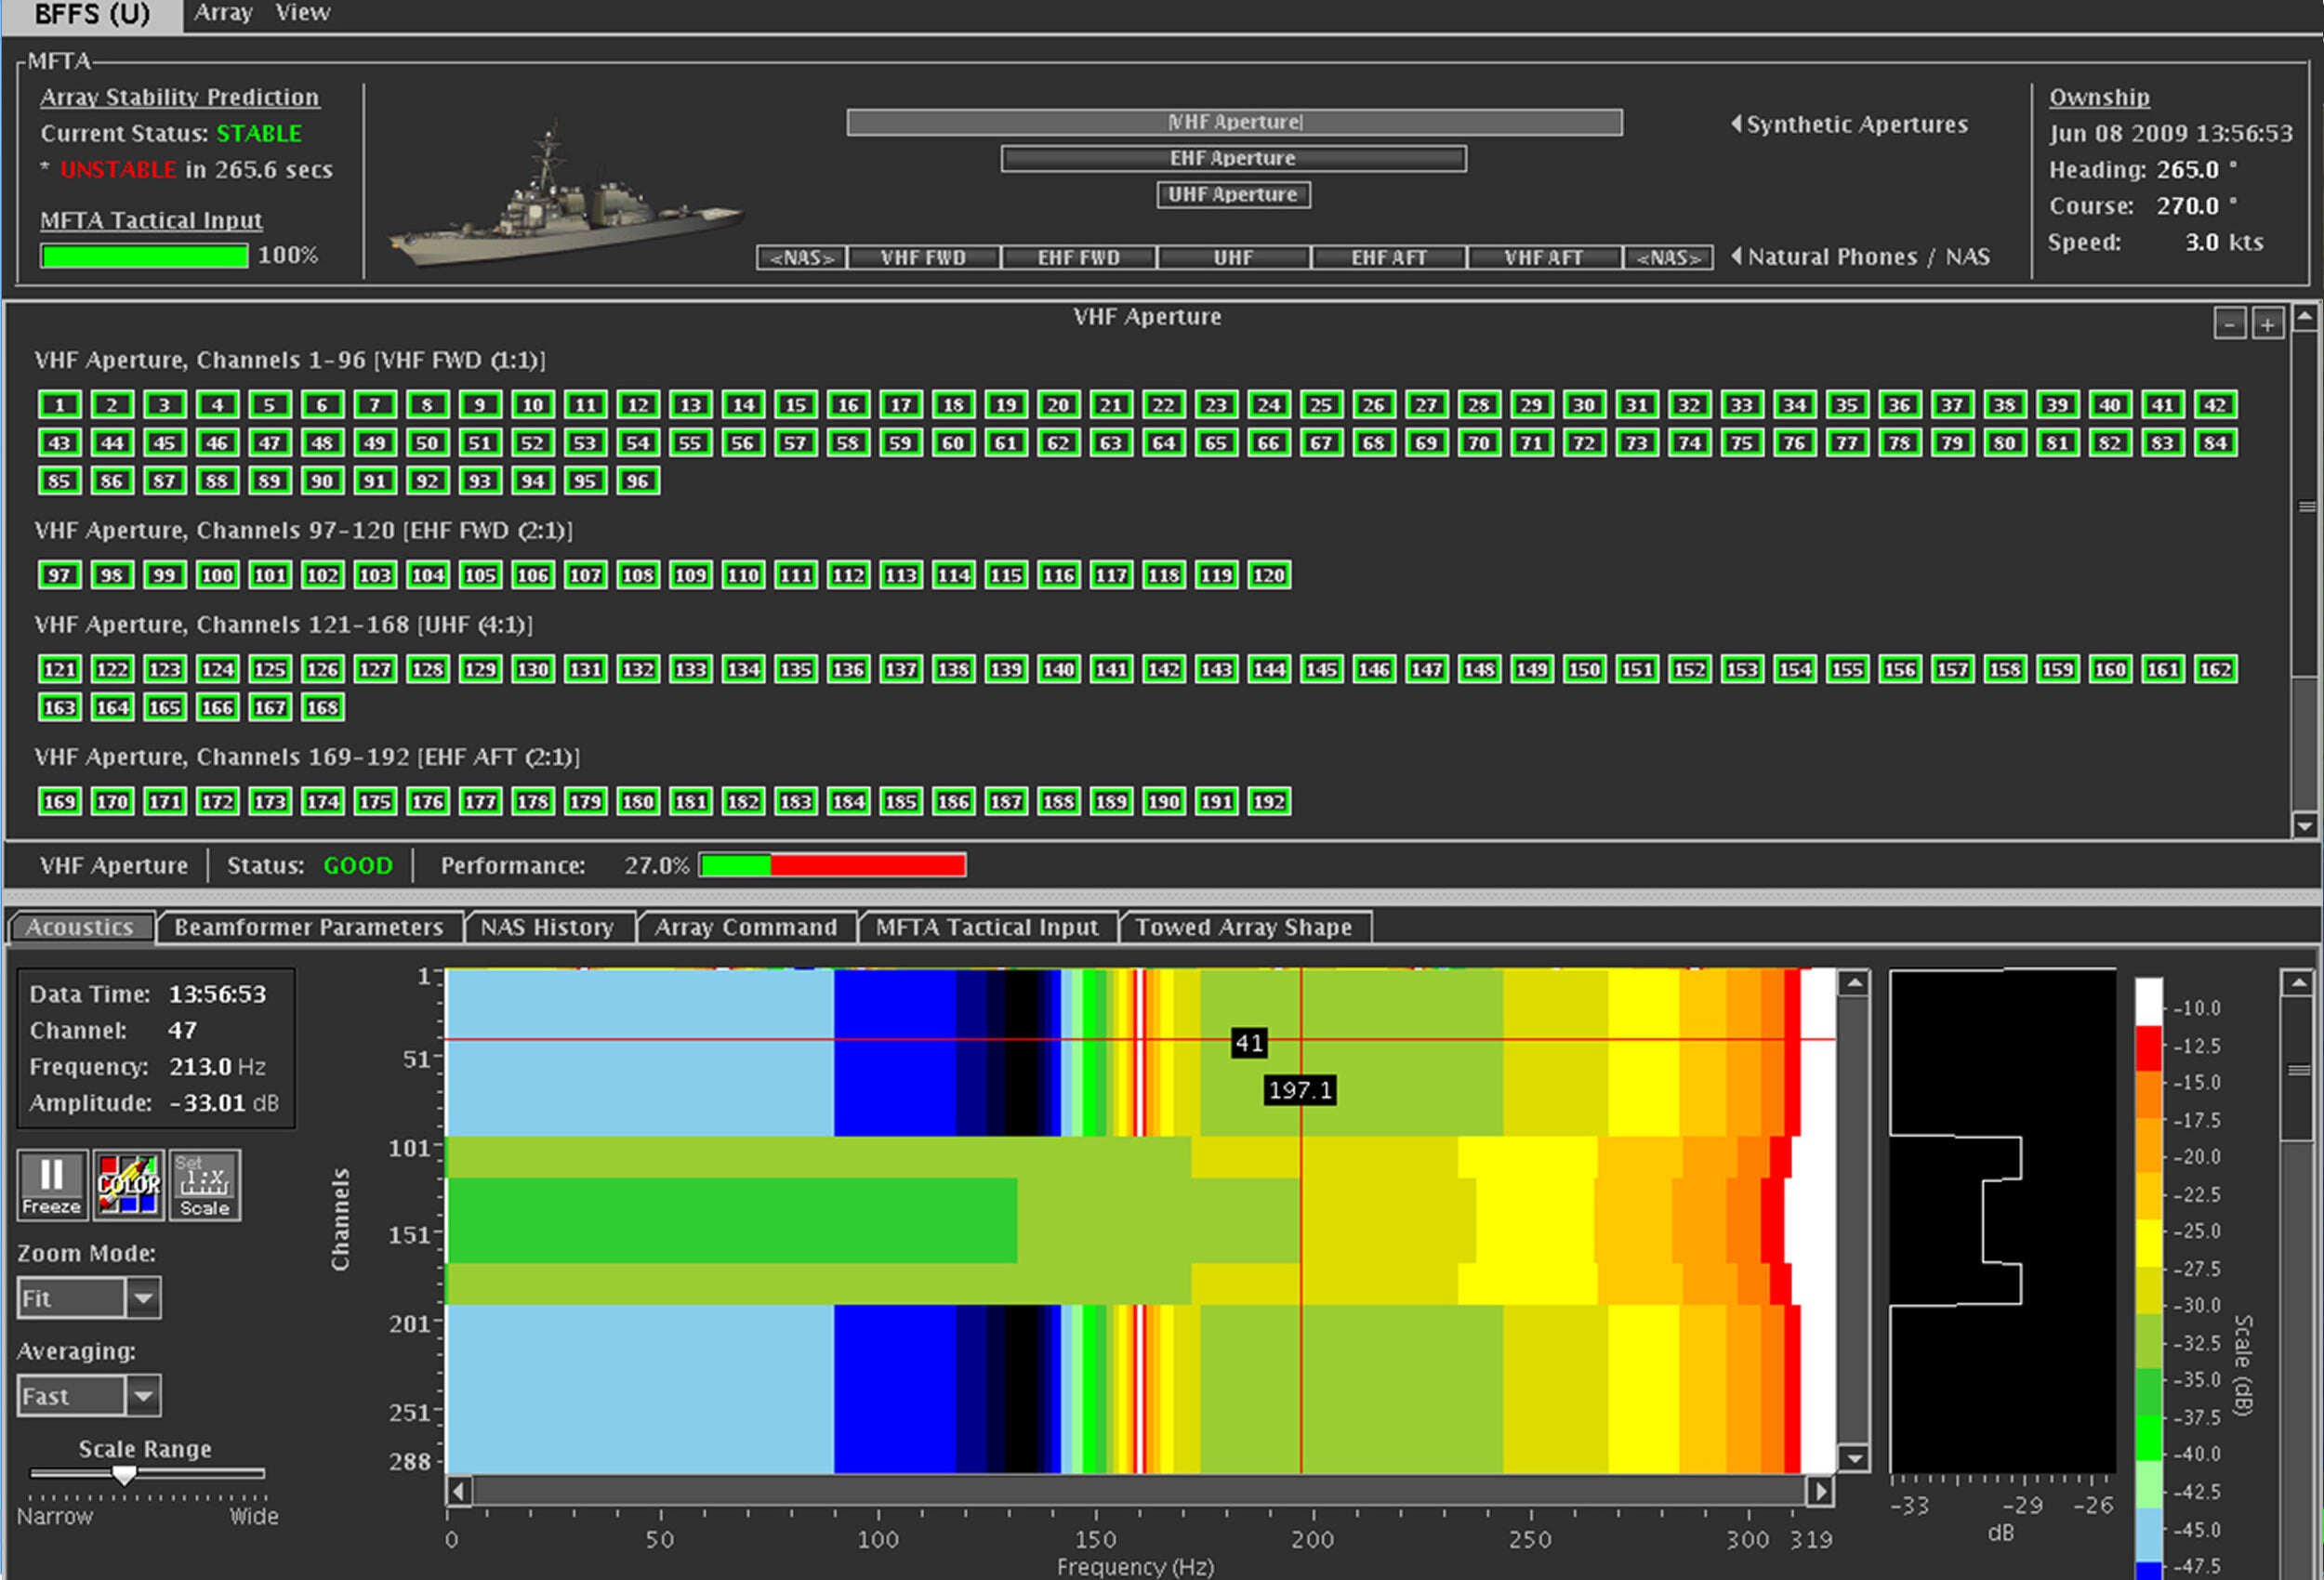
Task: Click the Scale Range slider thumb
Action: coord(124,1474)
